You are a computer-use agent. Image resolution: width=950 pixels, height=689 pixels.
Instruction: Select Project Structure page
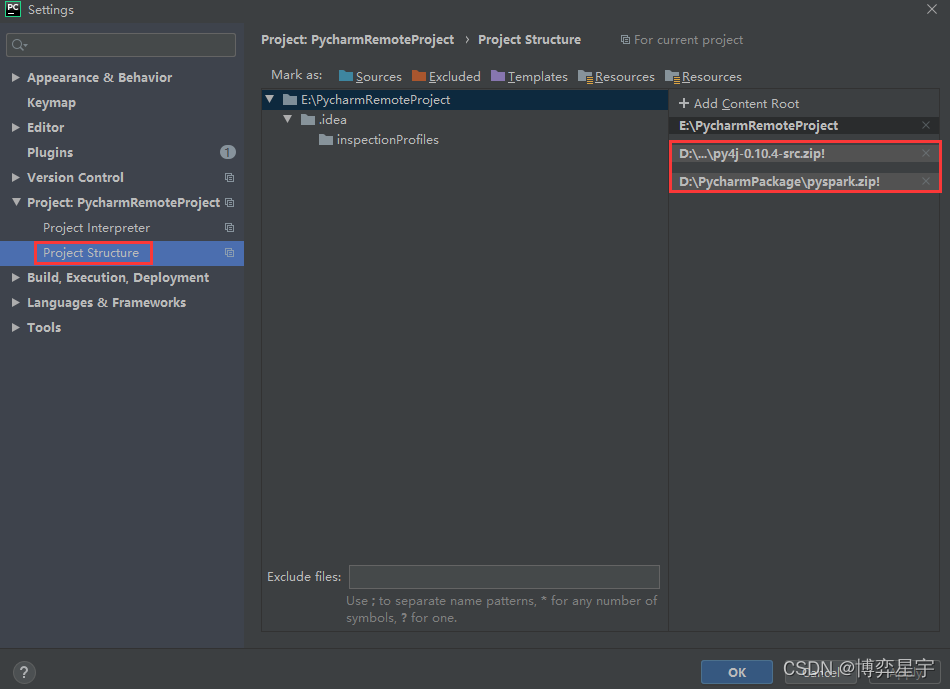(x=91, y=253)
